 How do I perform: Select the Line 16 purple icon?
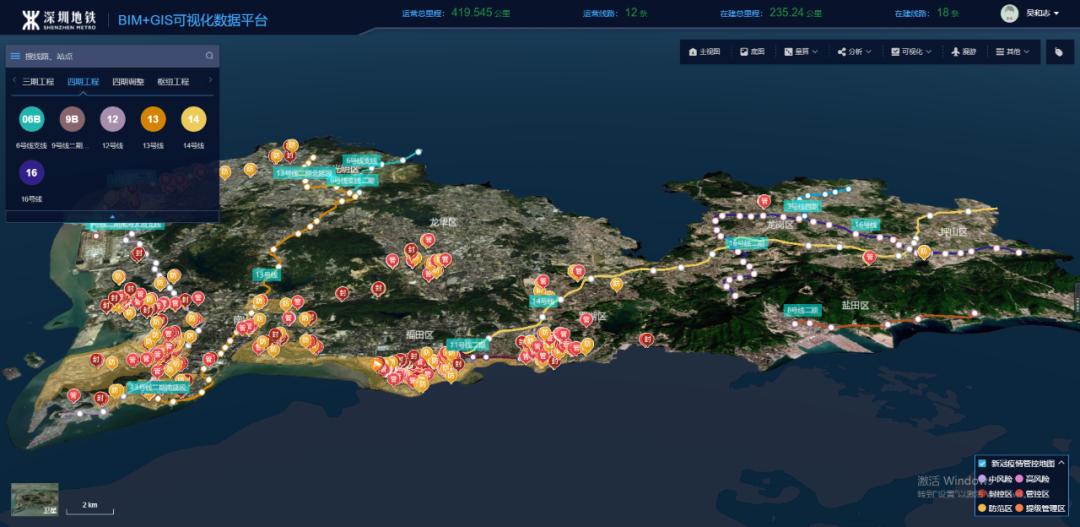pyautogui.click(x=31, y=173)
